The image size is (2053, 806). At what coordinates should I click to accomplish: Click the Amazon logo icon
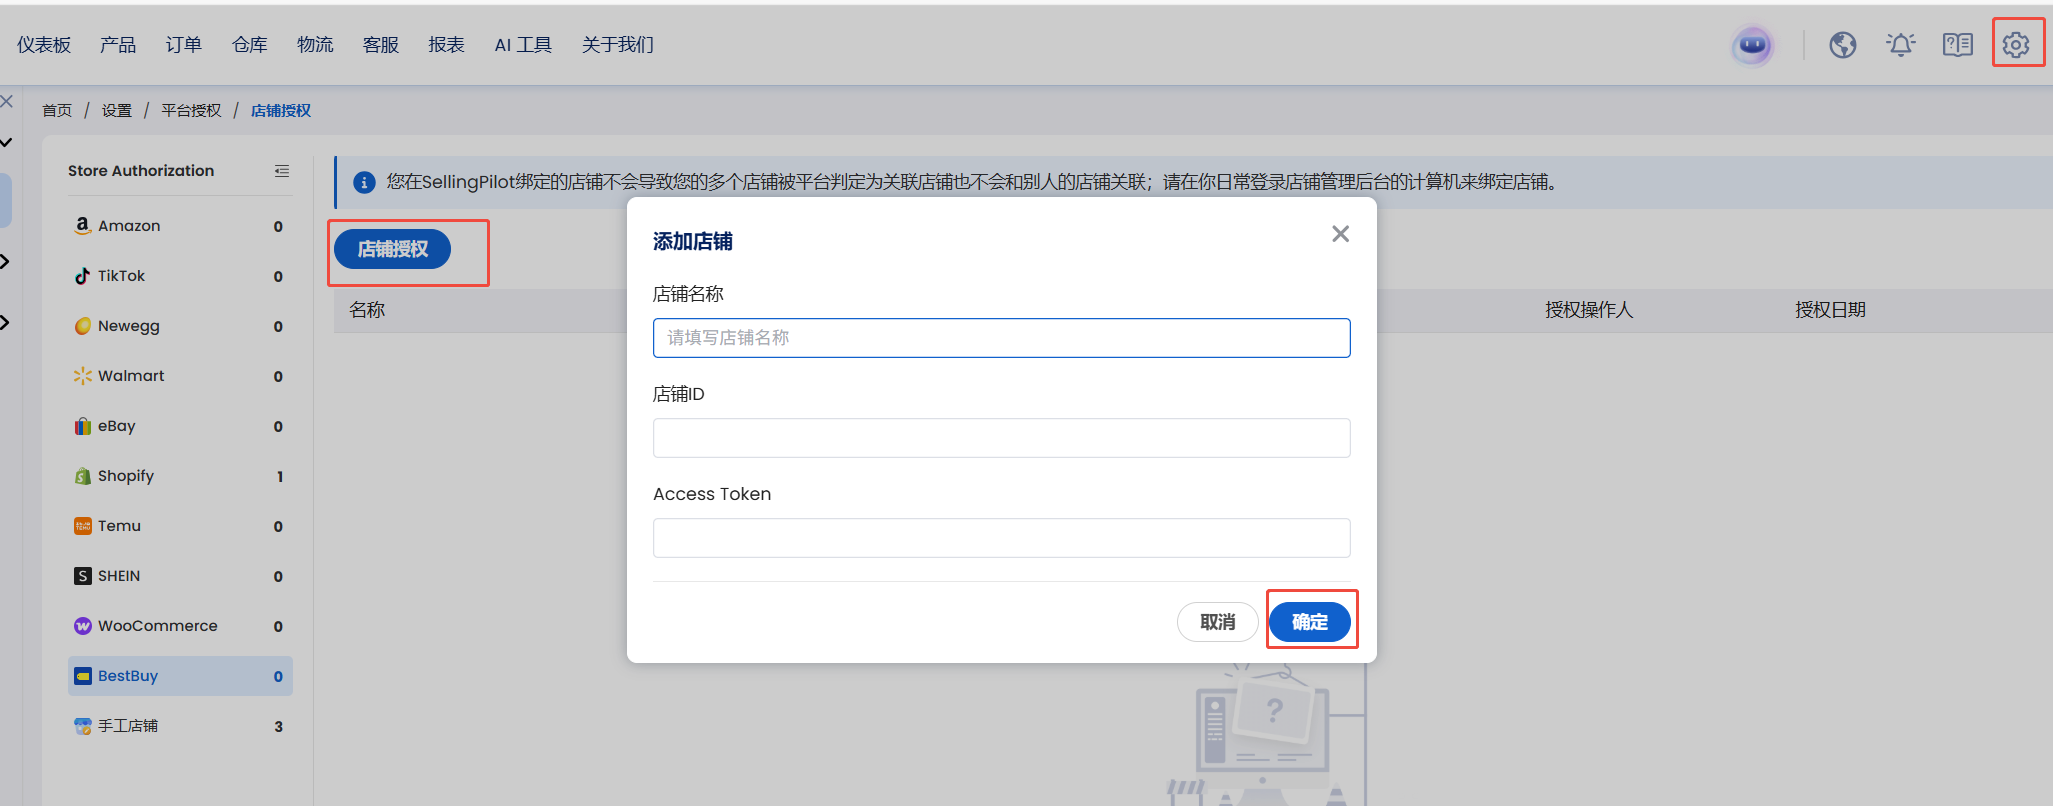click(83, 226)
